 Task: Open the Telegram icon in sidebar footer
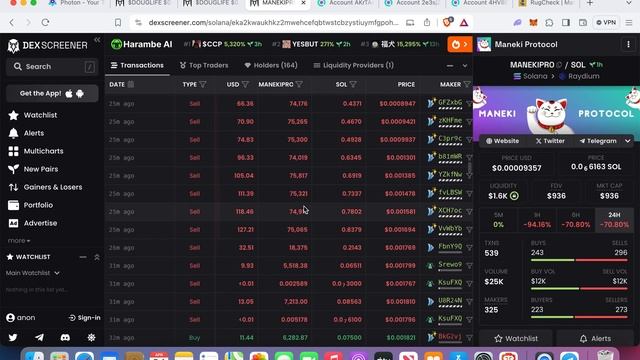pos(39,338)
